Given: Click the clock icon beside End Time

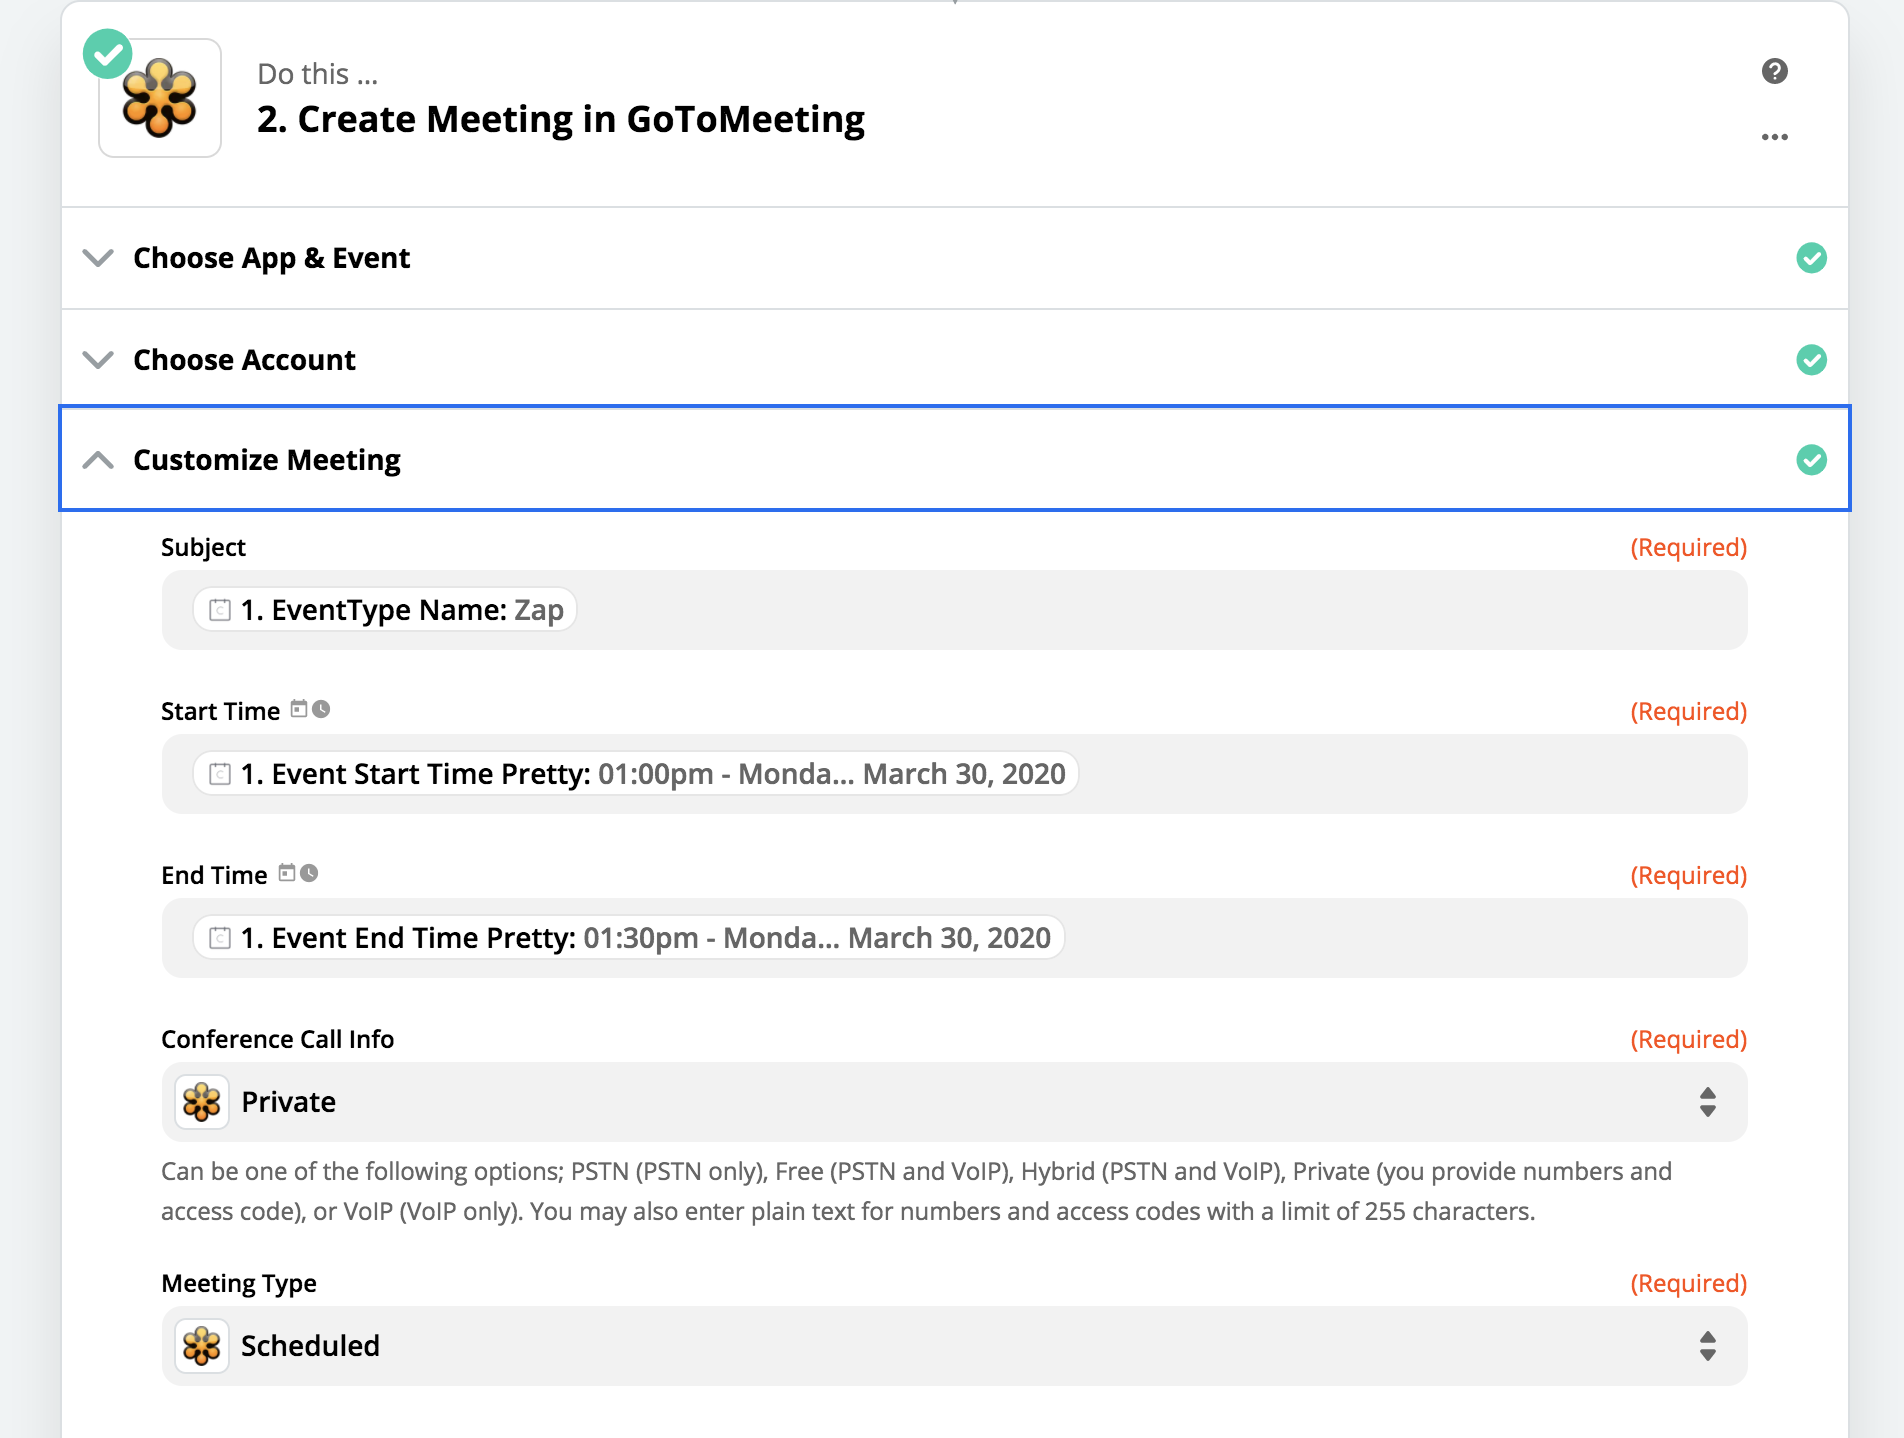Looking at the screenshot, I should 309,873.
